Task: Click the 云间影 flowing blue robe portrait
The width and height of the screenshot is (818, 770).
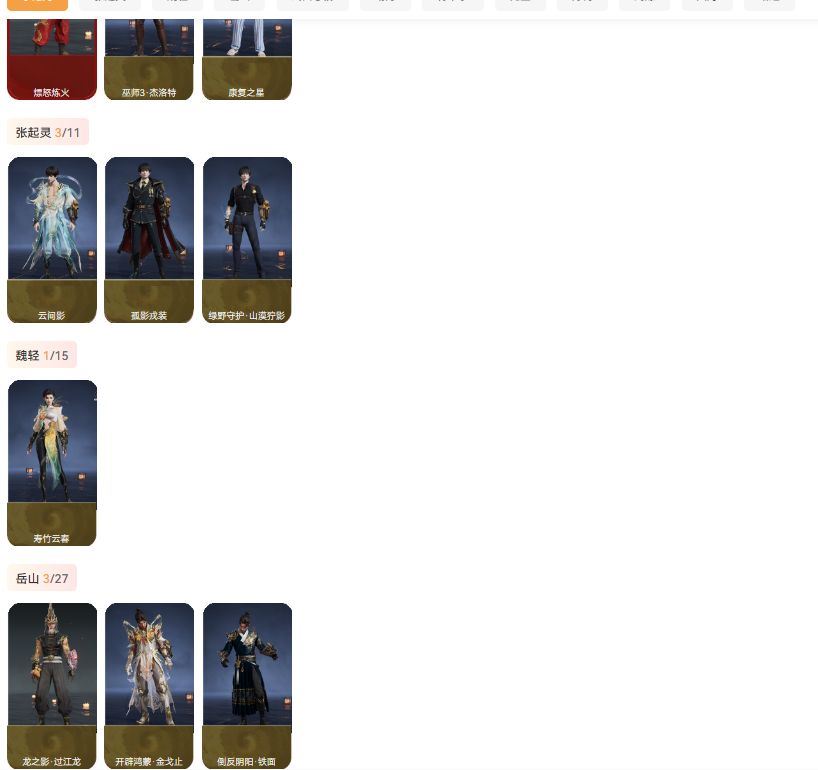Action: [52, 218]
